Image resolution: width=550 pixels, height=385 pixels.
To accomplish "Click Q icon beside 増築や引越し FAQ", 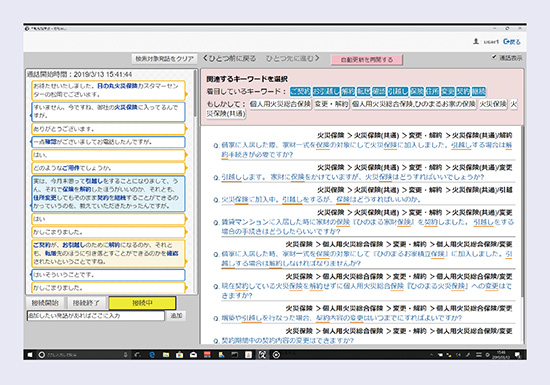I will coord(216,319).
